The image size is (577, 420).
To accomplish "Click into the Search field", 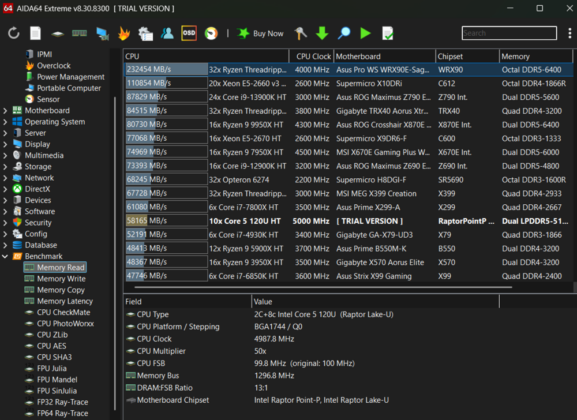I will (509, 33).
